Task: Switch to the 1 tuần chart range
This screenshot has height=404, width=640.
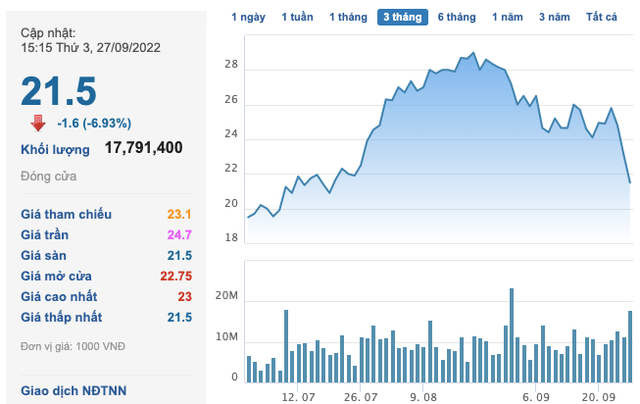Action: click(x=297, y=17)
